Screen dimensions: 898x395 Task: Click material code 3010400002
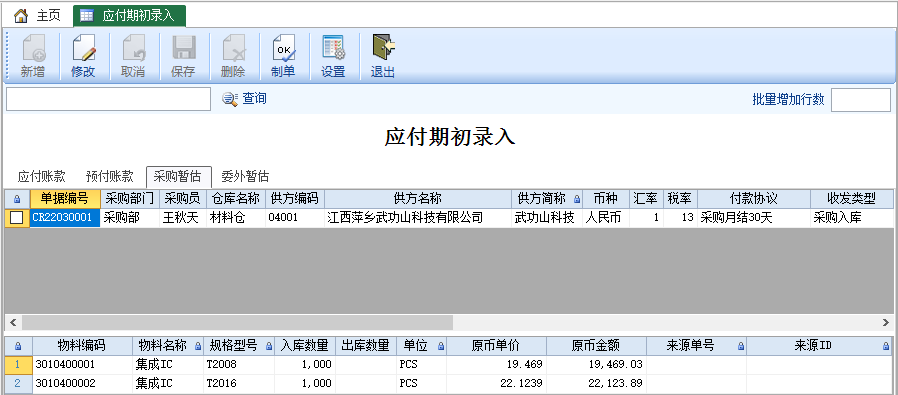[82, 383]
